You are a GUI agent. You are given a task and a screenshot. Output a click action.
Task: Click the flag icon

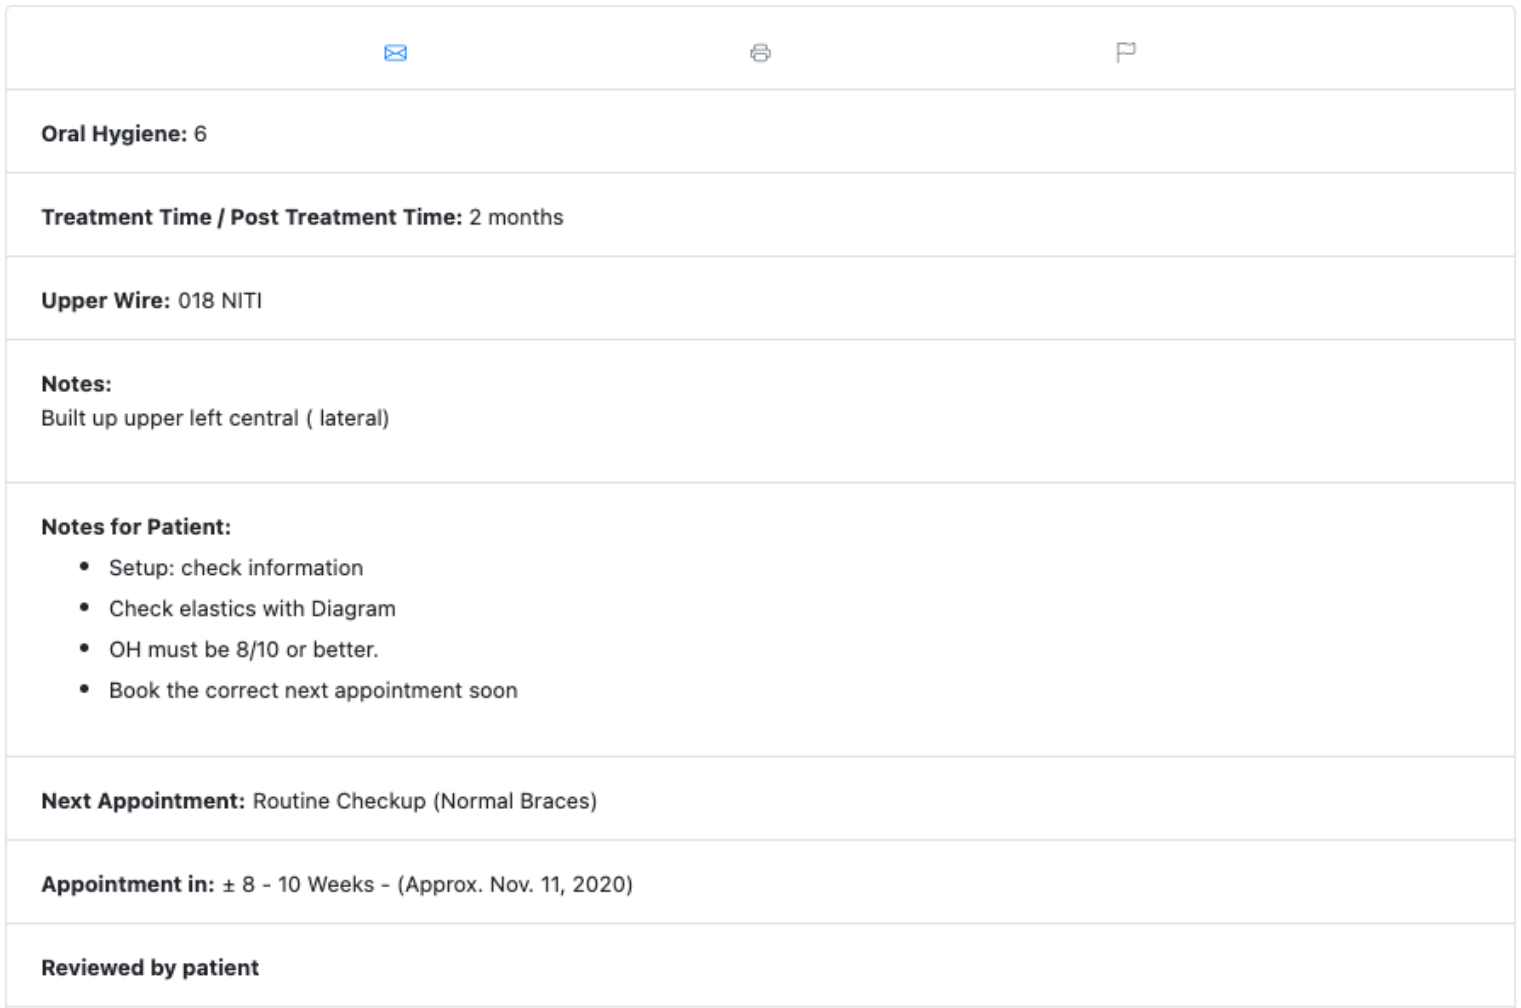pyautogui.click(x=1125, y=52)
